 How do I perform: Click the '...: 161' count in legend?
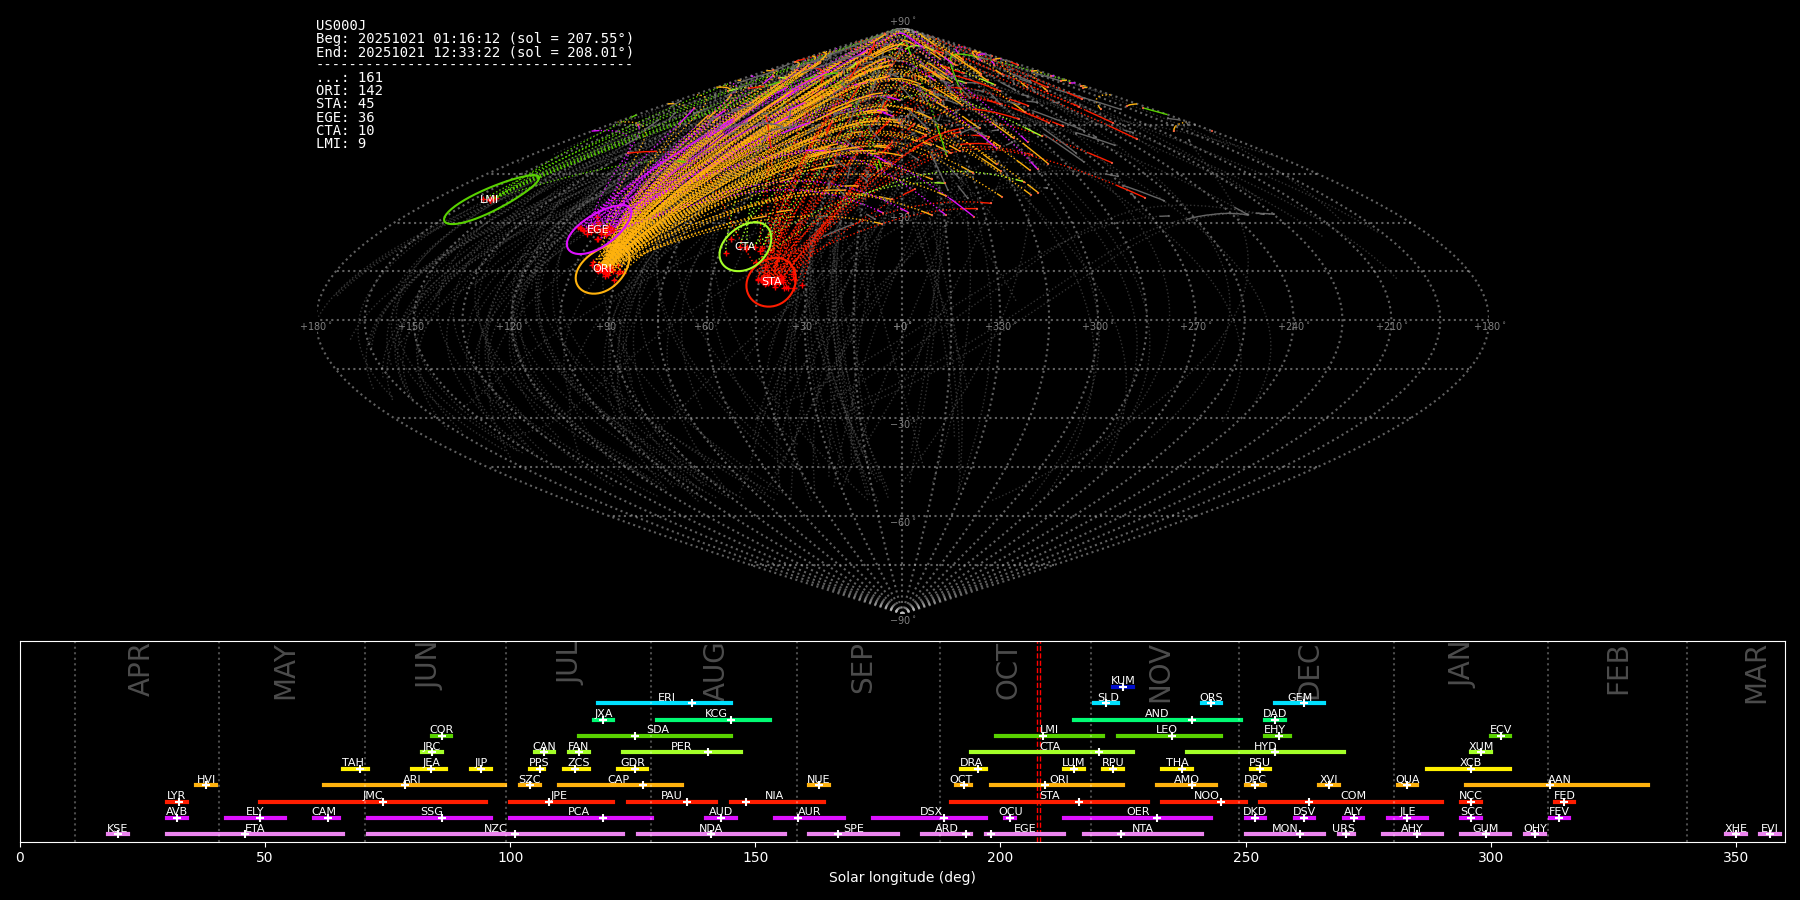[x=349, y=78]
